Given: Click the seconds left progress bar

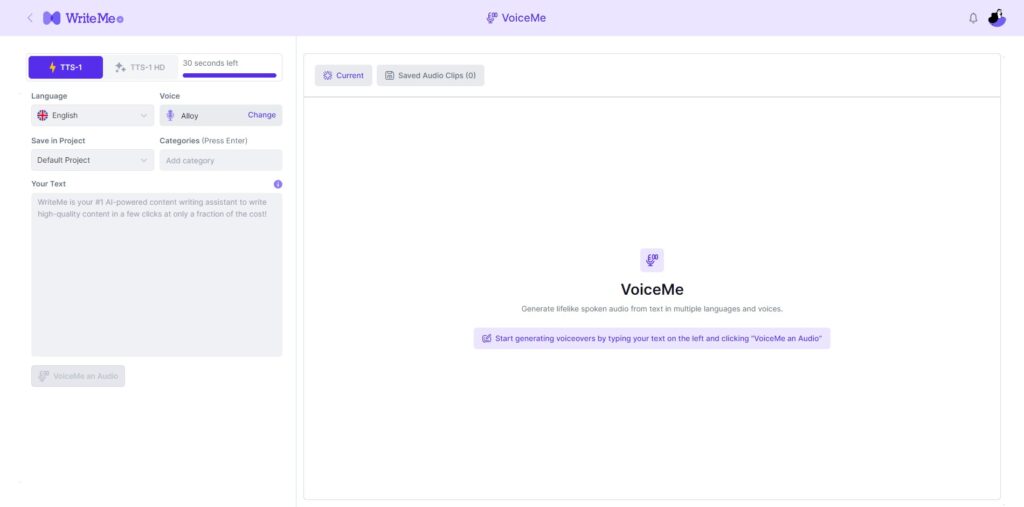Looking at the screenshot, I should point(229,75).
